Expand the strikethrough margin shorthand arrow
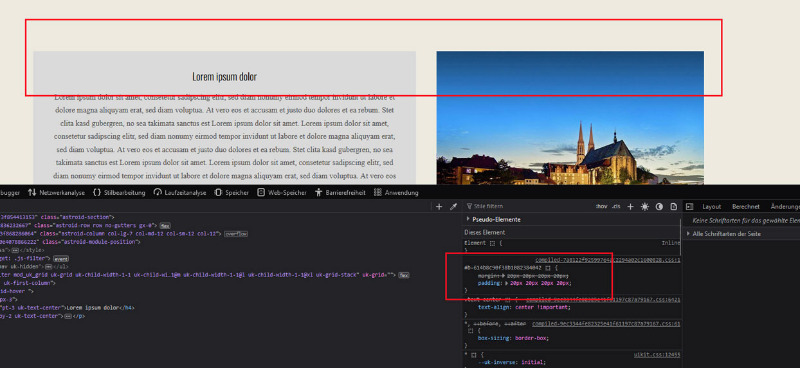800x368 pixels. [503, 276]
